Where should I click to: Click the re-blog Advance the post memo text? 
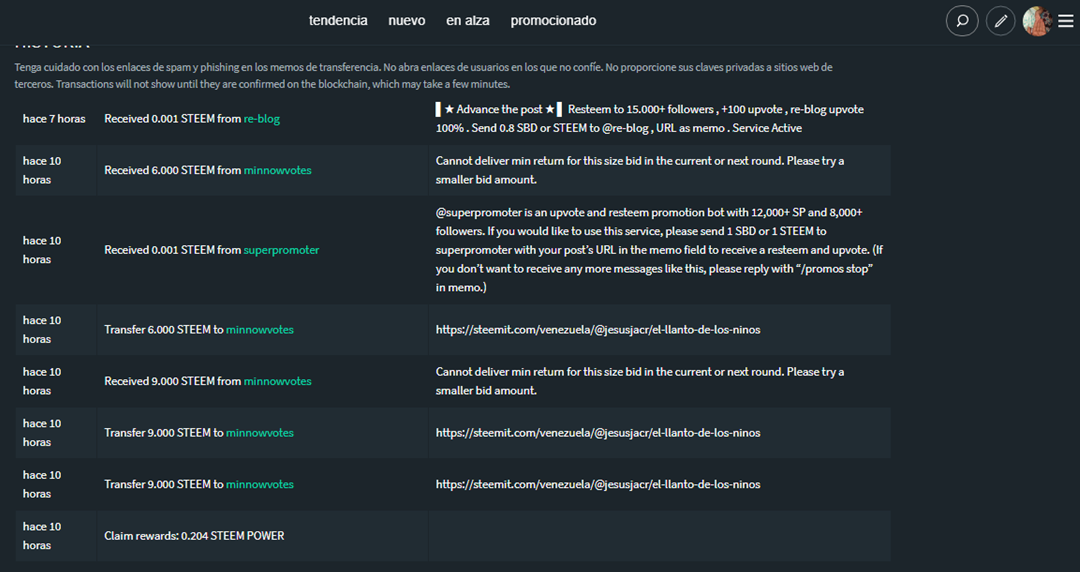(x=650, y=119)
